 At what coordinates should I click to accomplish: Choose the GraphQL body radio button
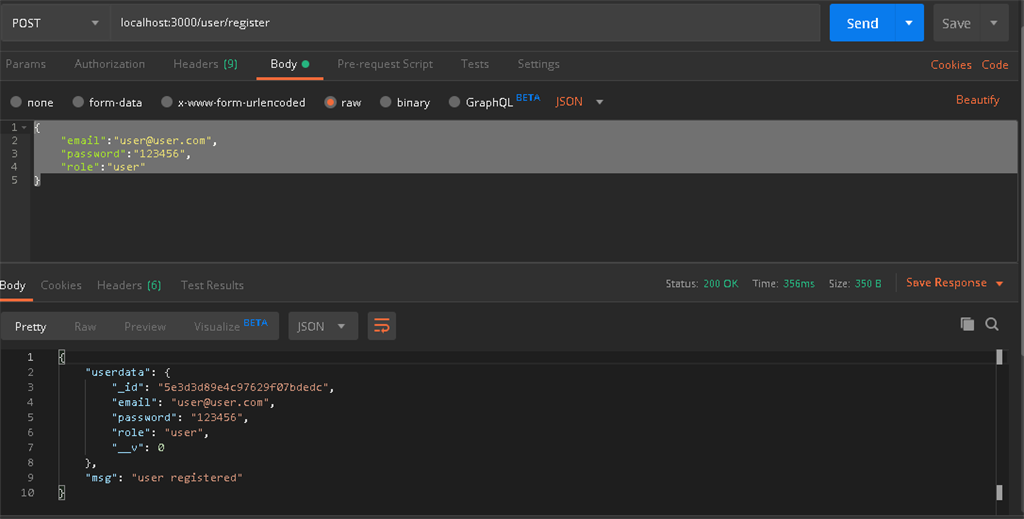tap(455, 102)
